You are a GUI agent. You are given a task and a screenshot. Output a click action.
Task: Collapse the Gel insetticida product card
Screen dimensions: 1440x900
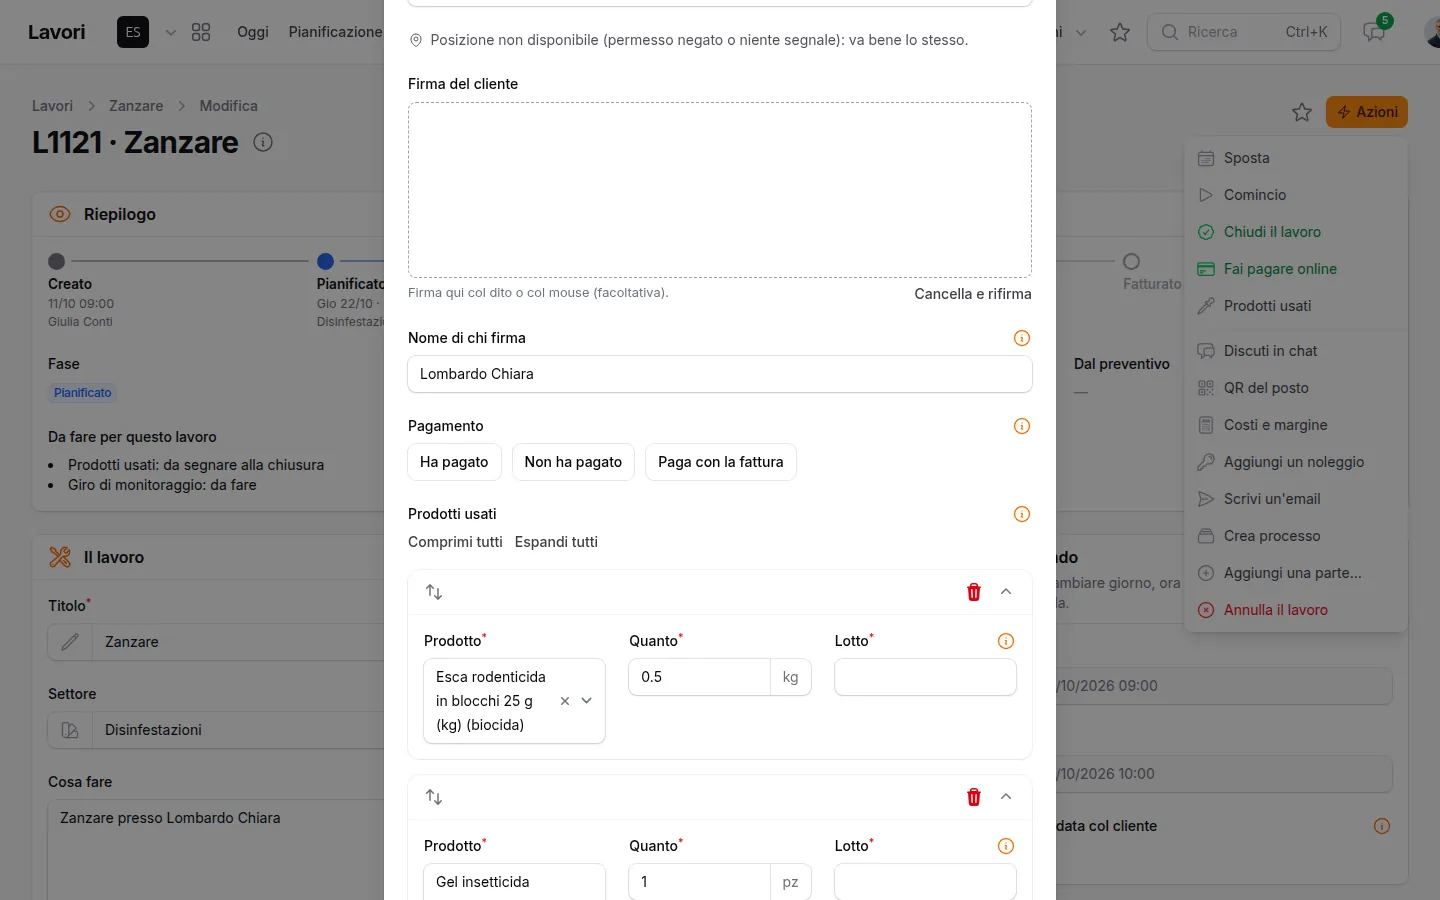click(1006, 797)
